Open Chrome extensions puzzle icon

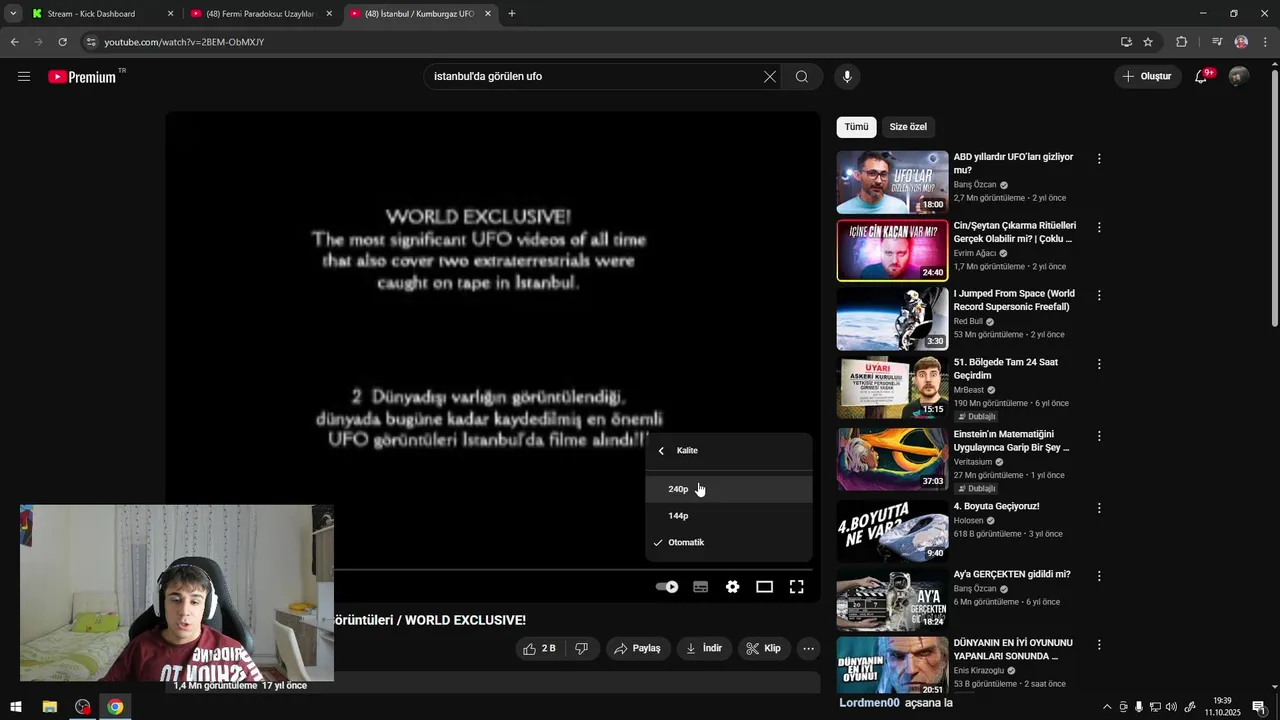pos(1181,42)
